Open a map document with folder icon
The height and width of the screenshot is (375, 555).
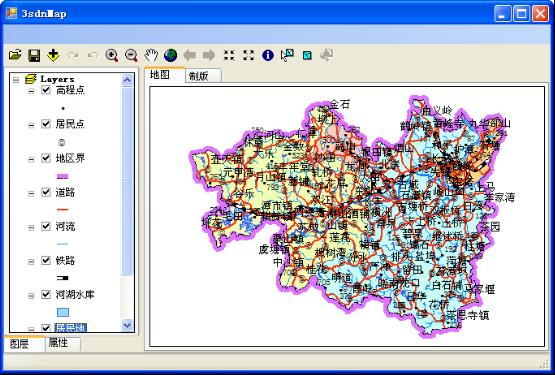[x=15, y=55]
